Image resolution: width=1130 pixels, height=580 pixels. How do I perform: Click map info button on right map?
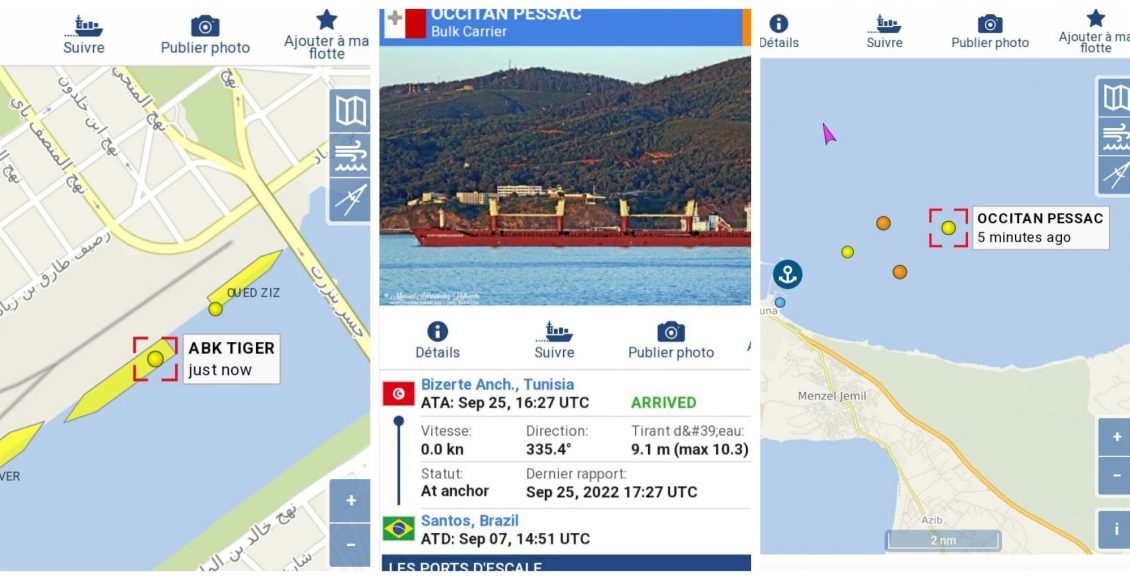tap(1116, 530)
